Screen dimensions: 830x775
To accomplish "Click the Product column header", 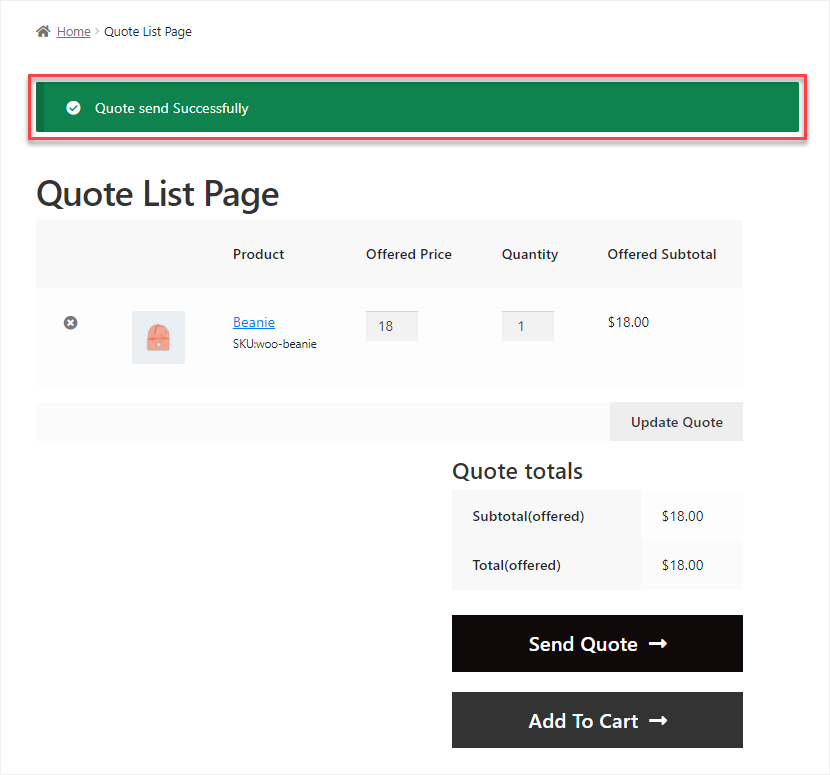I will pyautogui.click(x=258, y=254).
